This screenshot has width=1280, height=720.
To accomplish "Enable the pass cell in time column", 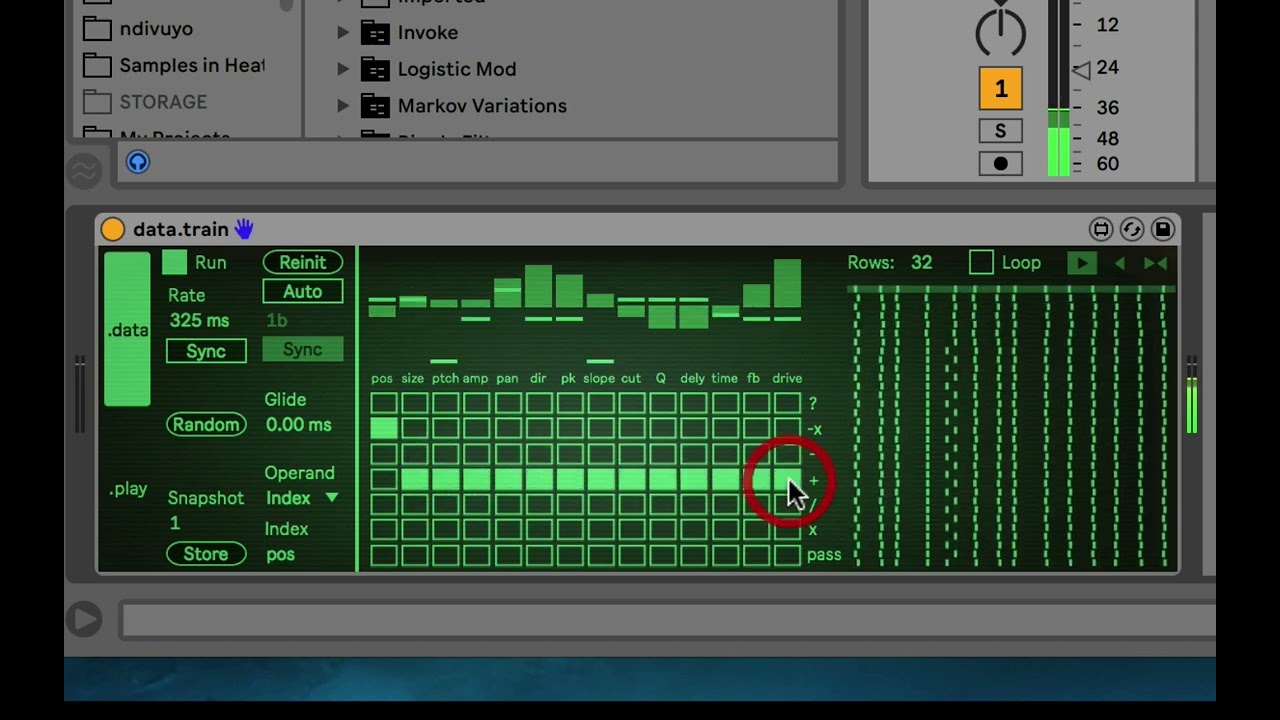I will [x=725, y=555].
